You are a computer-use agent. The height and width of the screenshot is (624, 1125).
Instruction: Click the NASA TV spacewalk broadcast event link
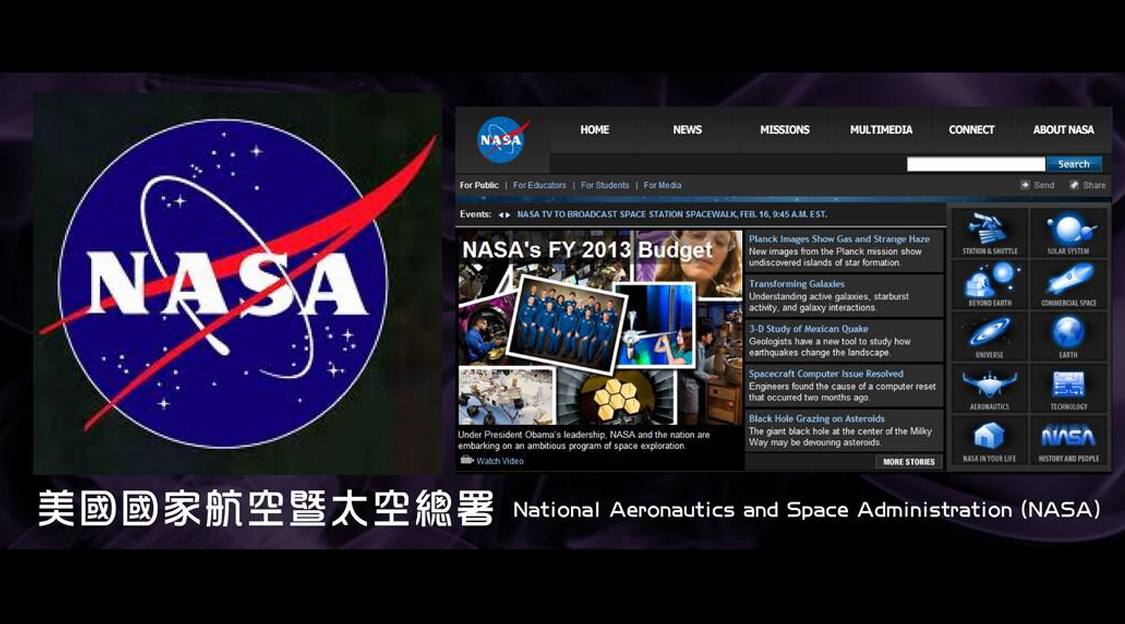point(672,214)
